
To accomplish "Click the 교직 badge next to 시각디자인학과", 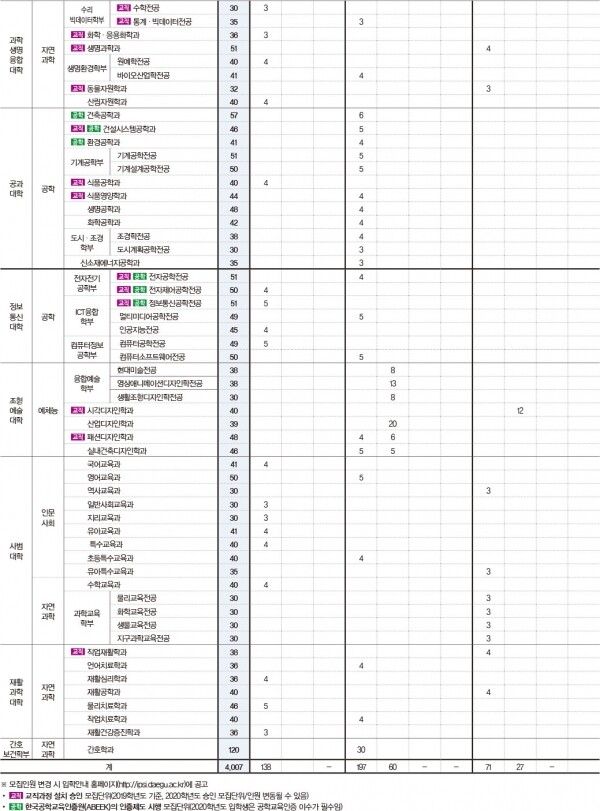I will point(78,411).
